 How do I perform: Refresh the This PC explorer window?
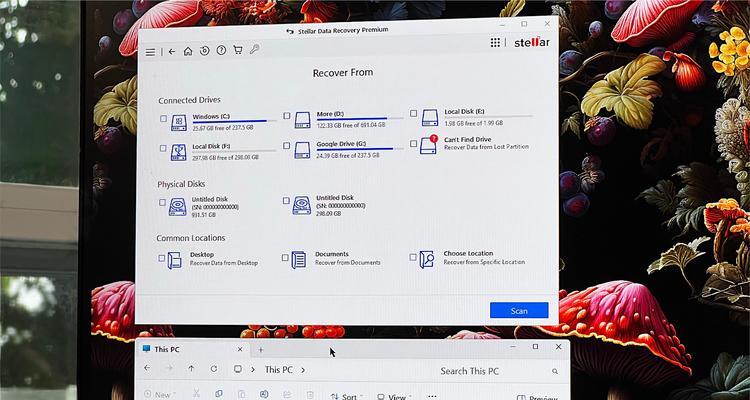coord(214,368)
